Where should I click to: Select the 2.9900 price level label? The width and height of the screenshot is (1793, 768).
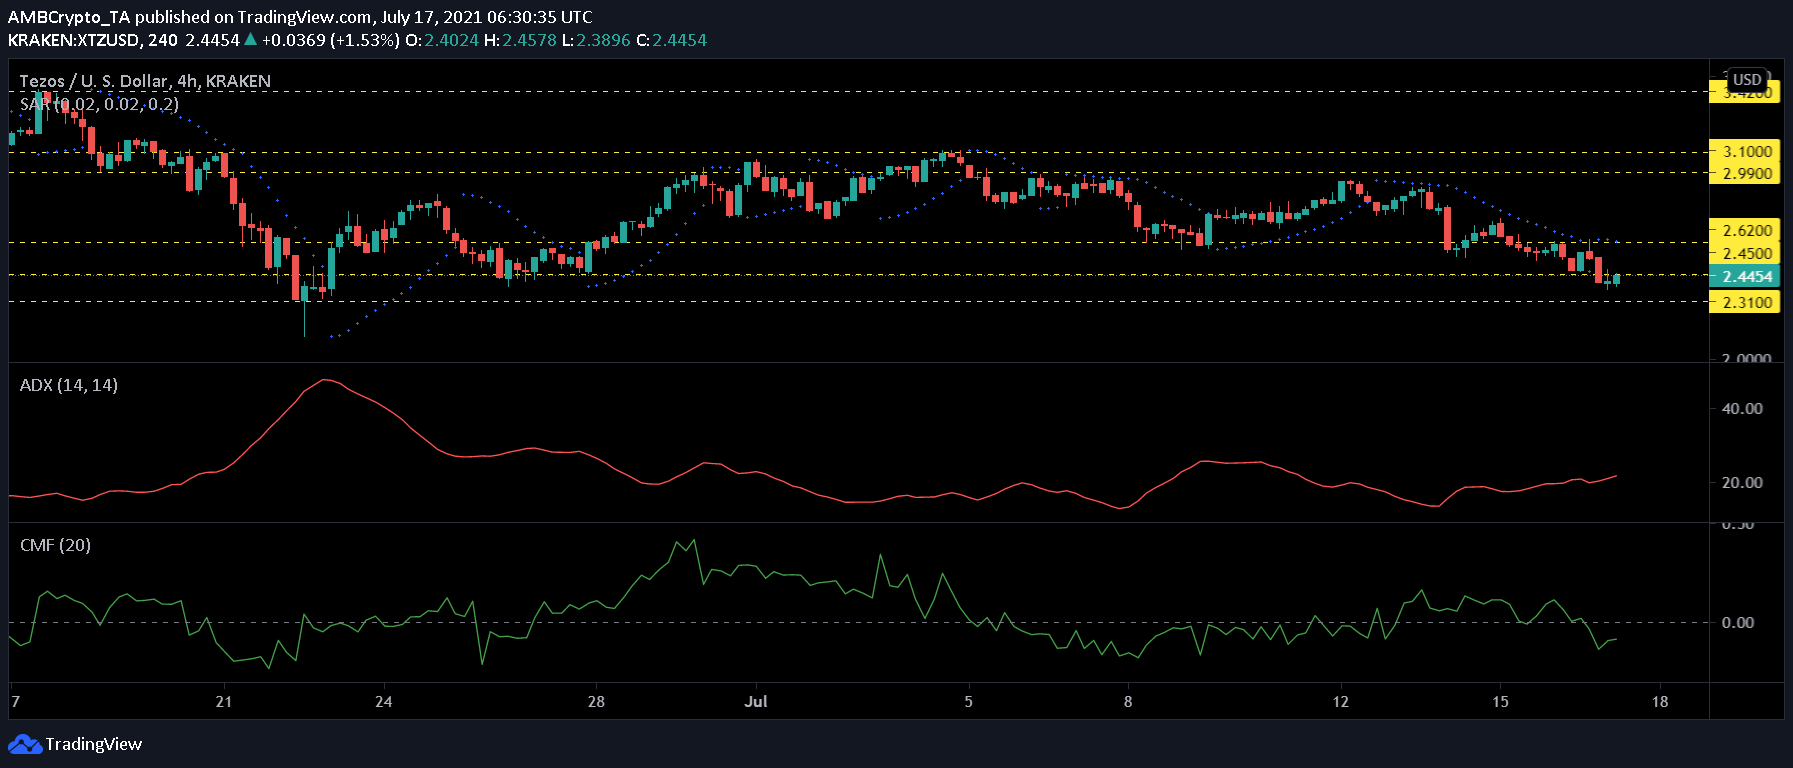point(1744,174)
